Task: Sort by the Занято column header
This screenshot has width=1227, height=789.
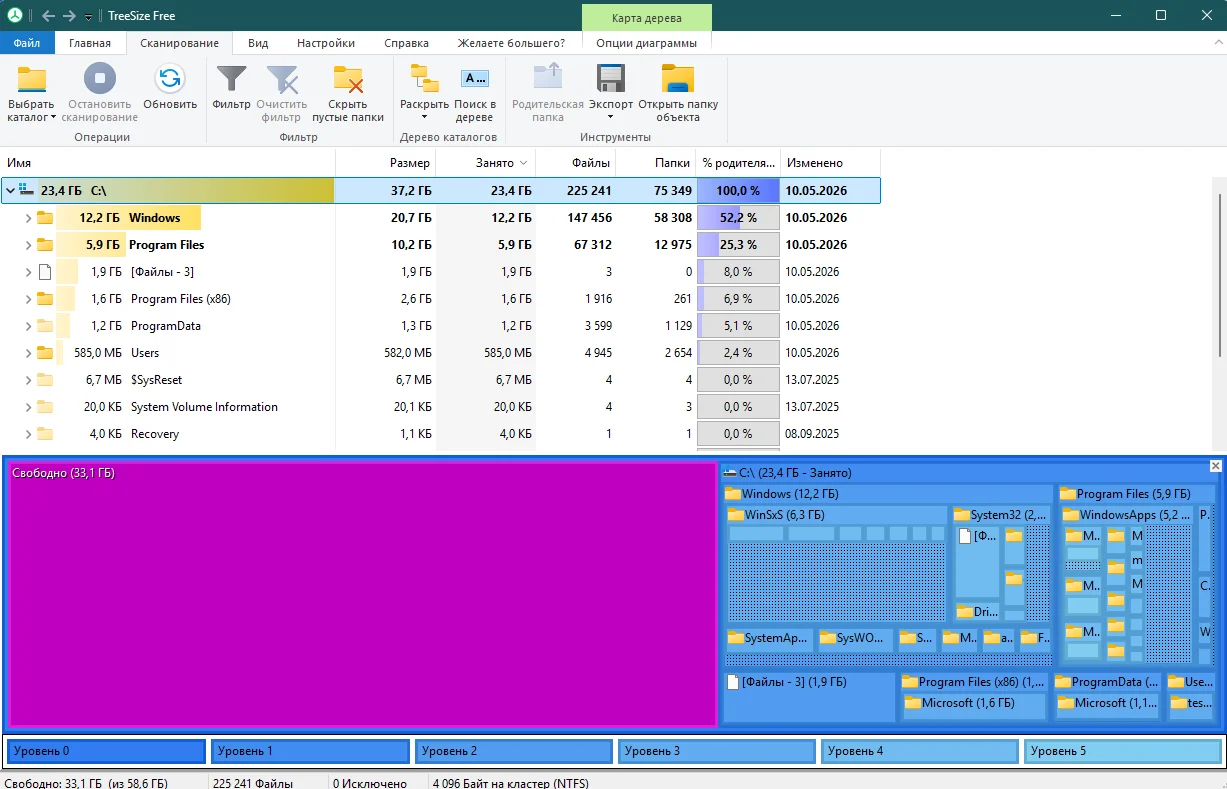Action: coord(486,162)
